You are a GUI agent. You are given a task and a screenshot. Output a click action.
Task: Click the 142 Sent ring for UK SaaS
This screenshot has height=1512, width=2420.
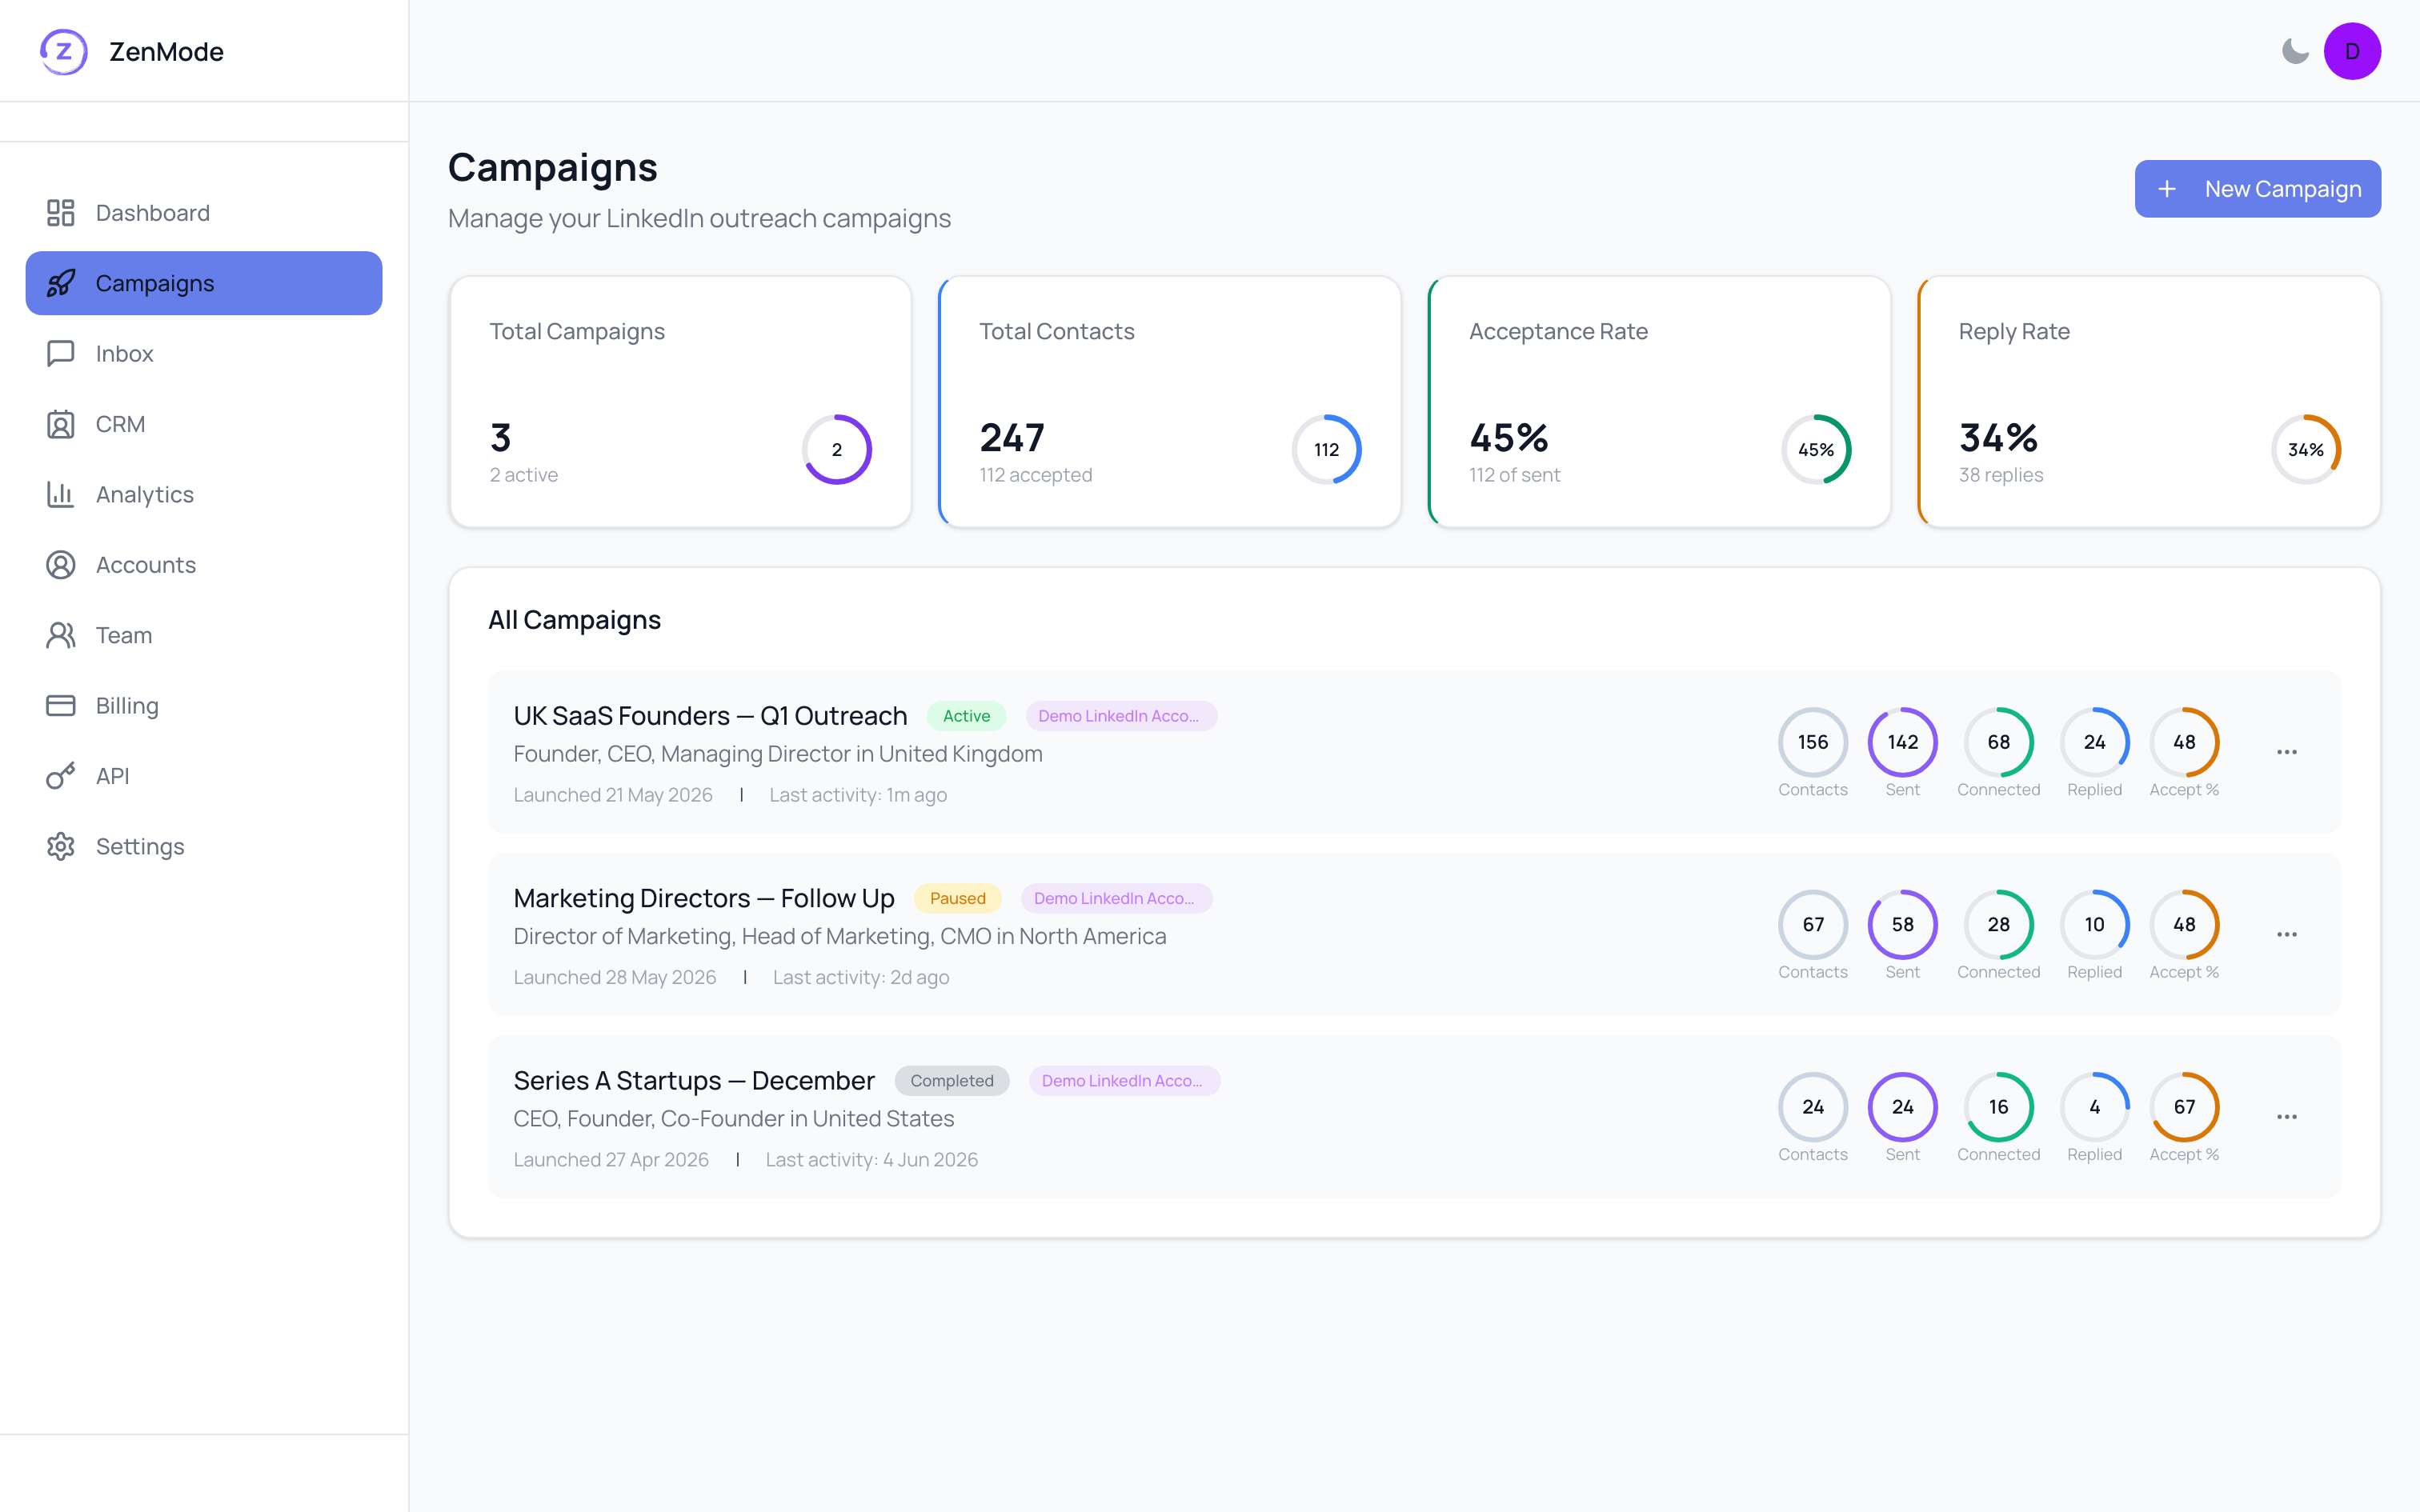point(1902,742)
